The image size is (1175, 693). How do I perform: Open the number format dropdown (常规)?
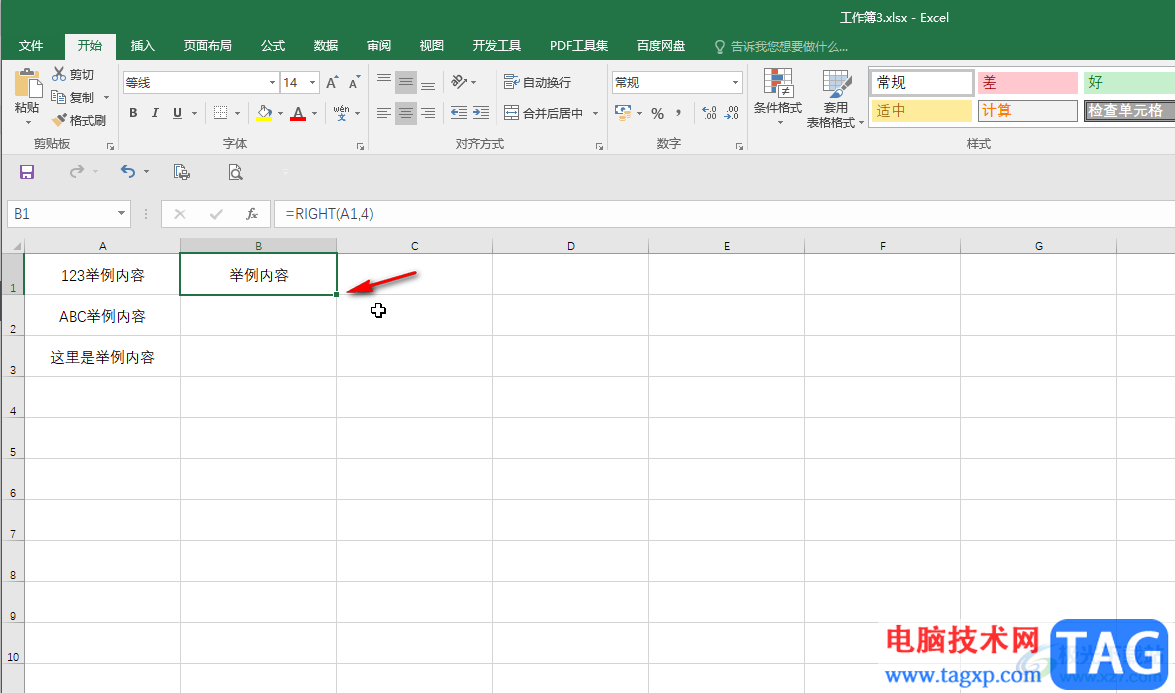point(735,82)
